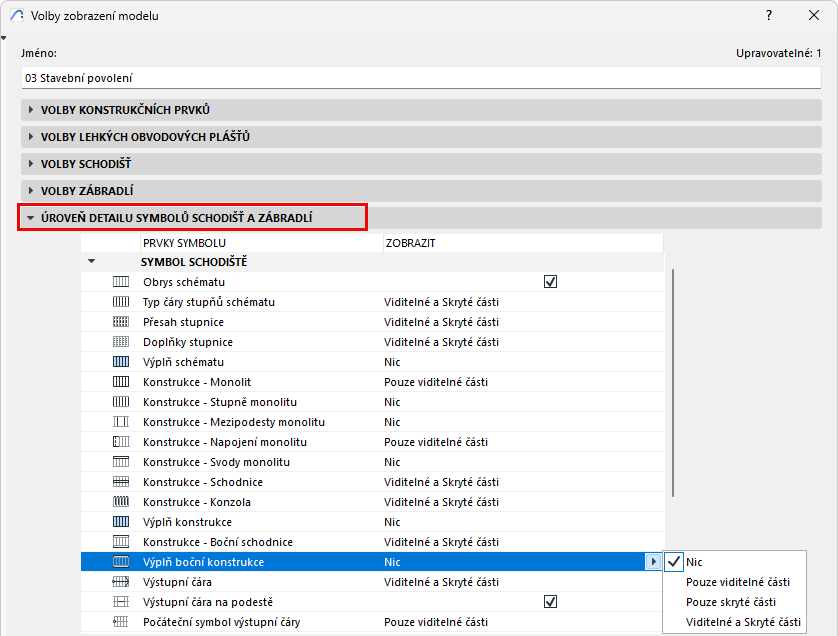The width and height of the screenshot is (838, 636).
Task: Click Konstrukce - Mezipodesty monolitu value Nic
Action: 392,422
